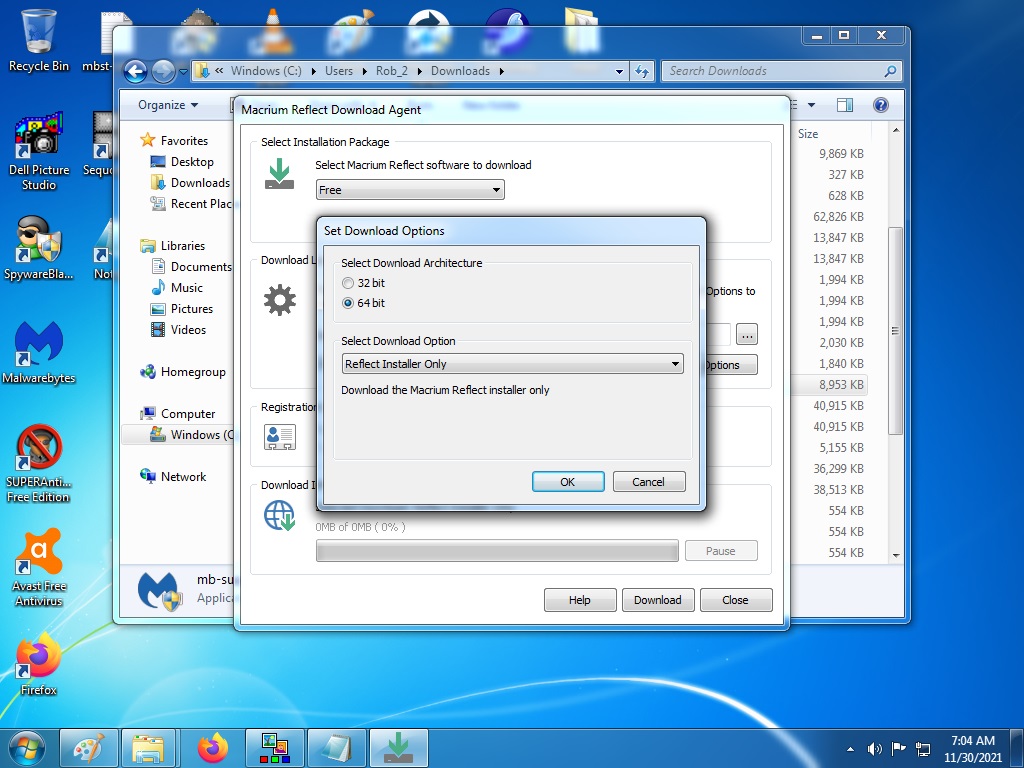Toggle the Explorer preview pane
The height and width of the screenshot is (768, 1024).
coord(845,105)
